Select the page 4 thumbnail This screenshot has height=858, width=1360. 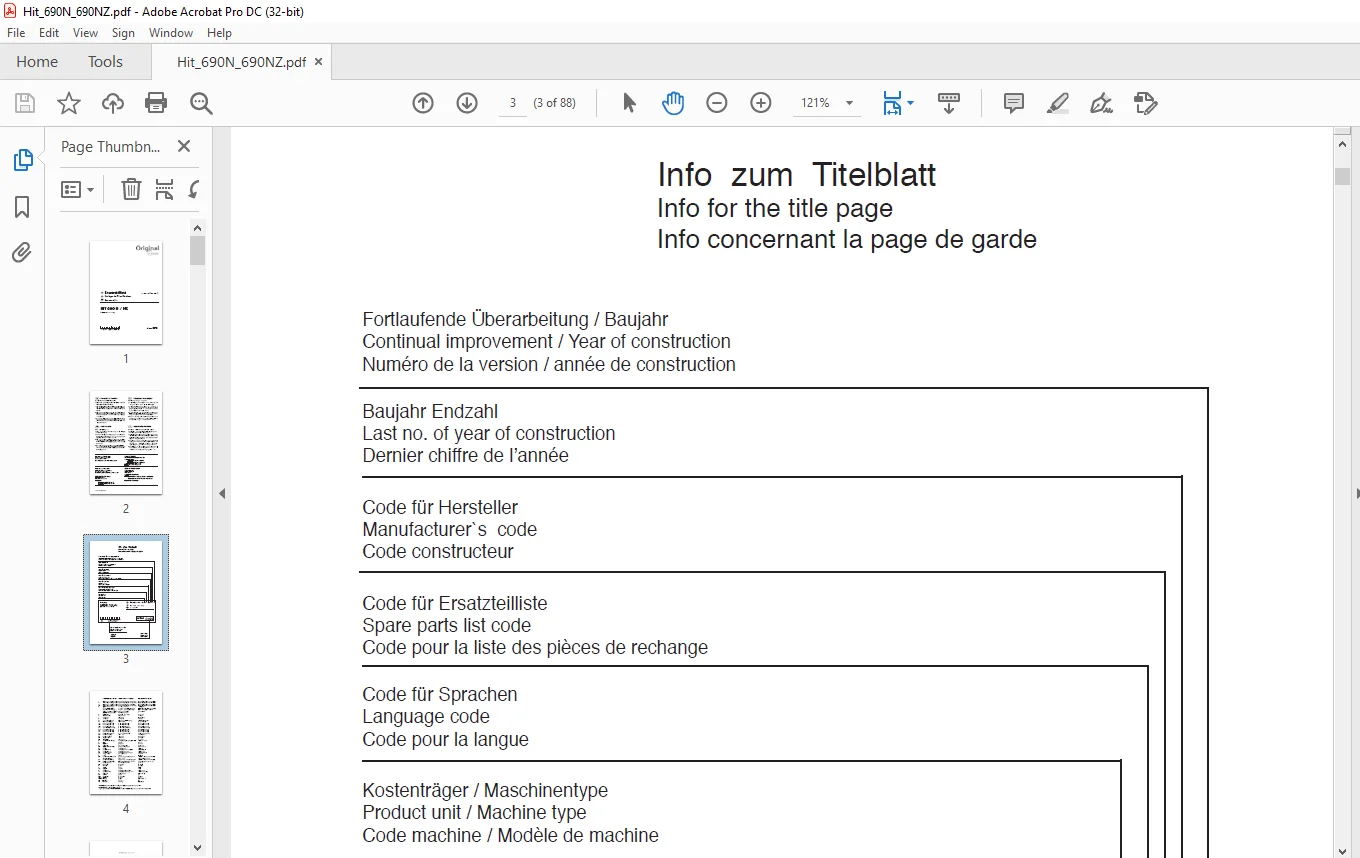coord(126,742)
